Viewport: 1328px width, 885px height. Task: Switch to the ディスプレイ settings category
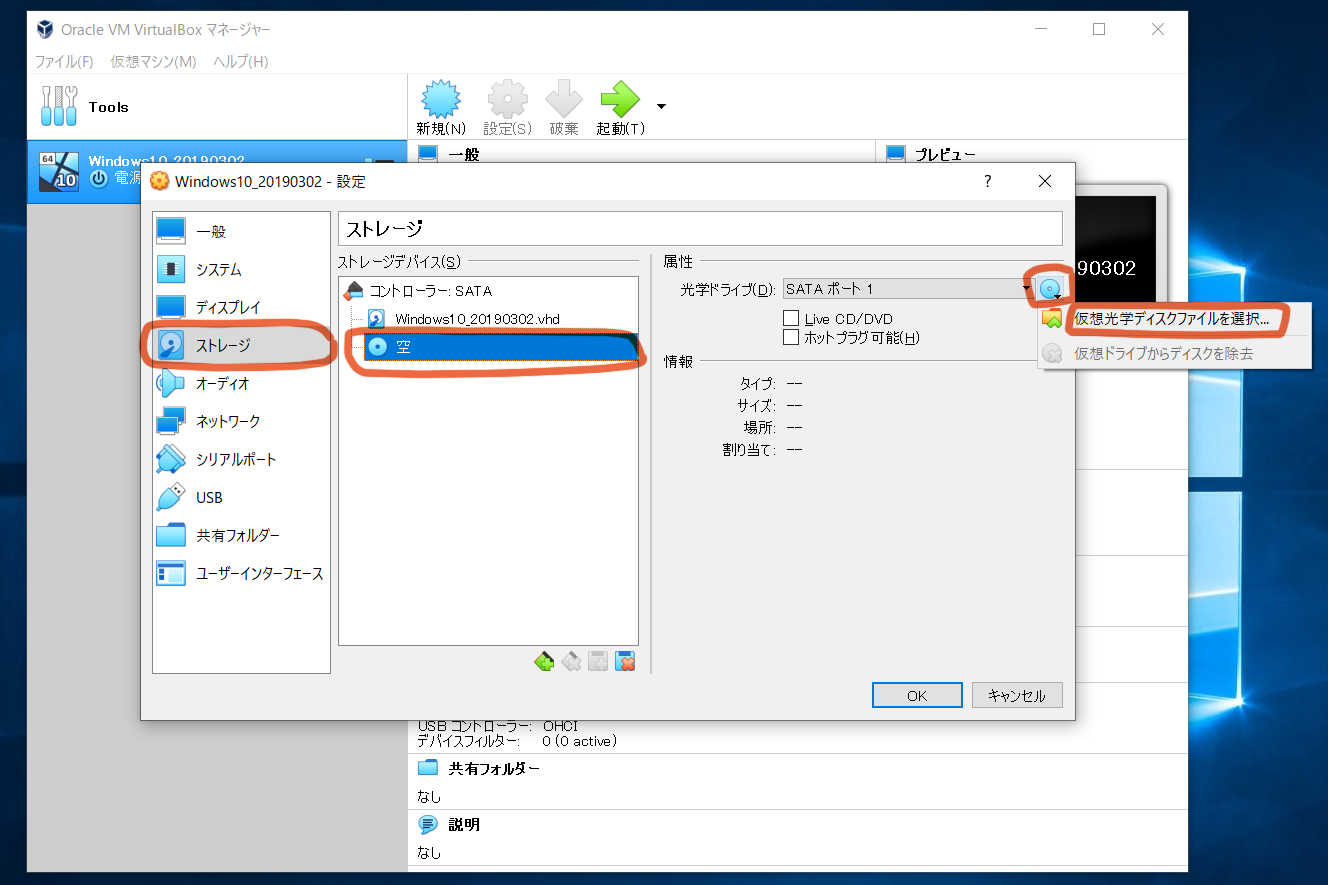(241, 307)
